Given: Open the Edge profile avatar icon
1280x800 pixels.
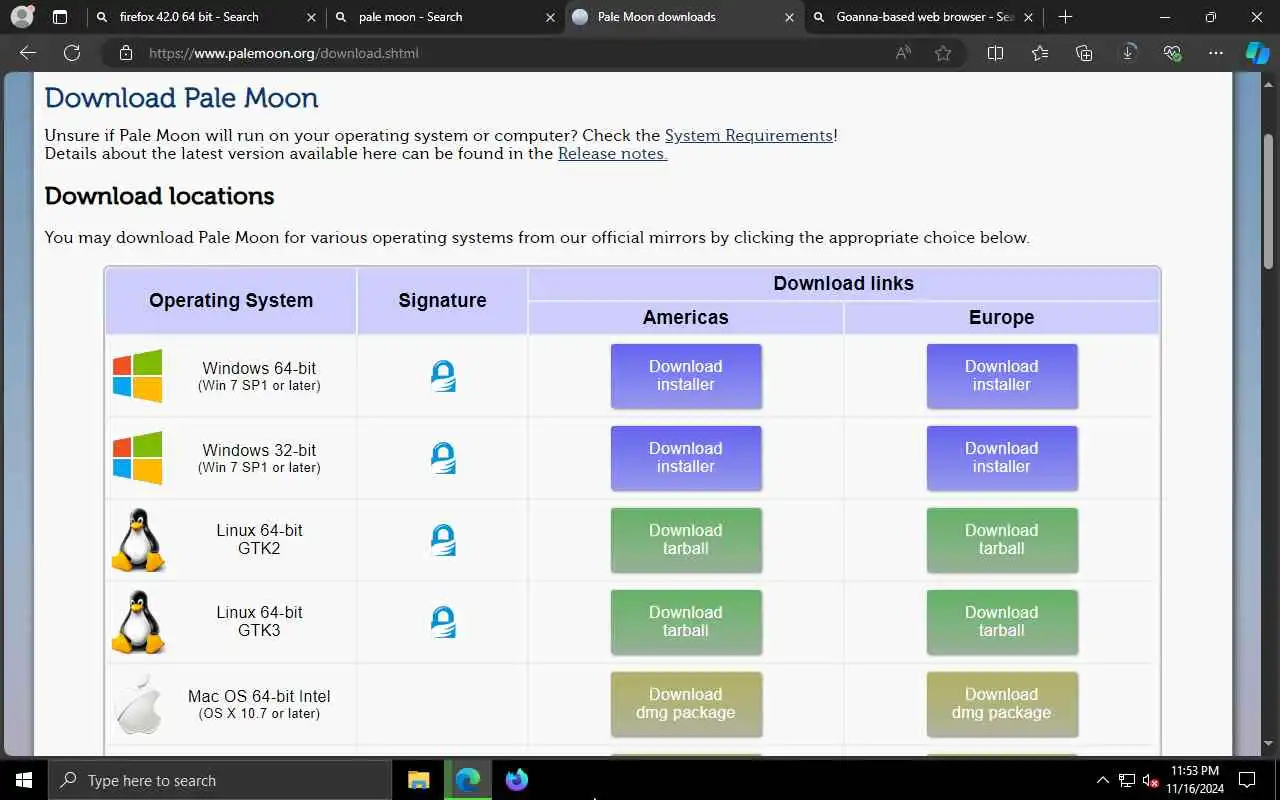Looking at the screenshot, I should coord(22,17).
